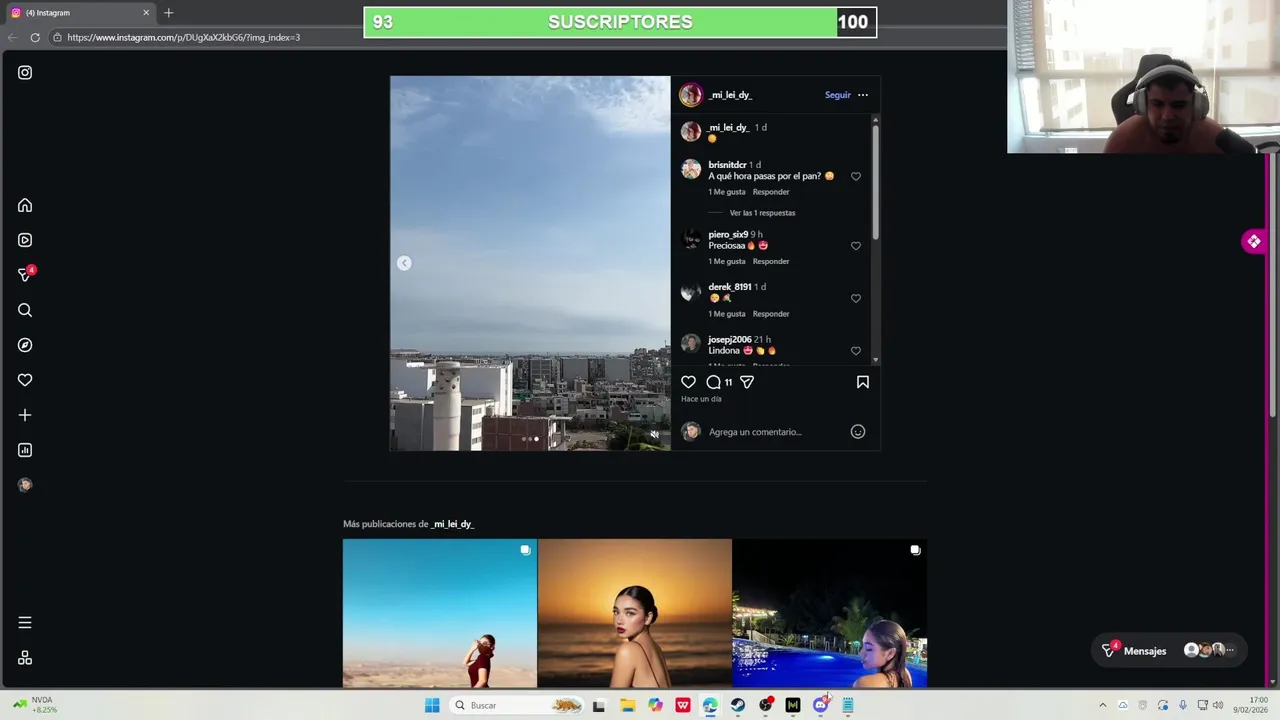Like the comment by josepj2006
This screenshot has height=720, width=1280.
tap(856, 351)
